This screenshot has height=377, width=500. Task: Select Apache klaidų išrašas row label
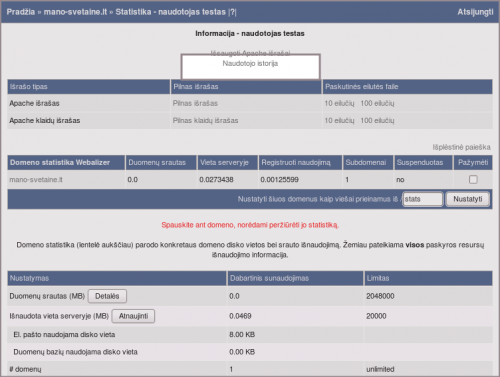pos(45,121)
